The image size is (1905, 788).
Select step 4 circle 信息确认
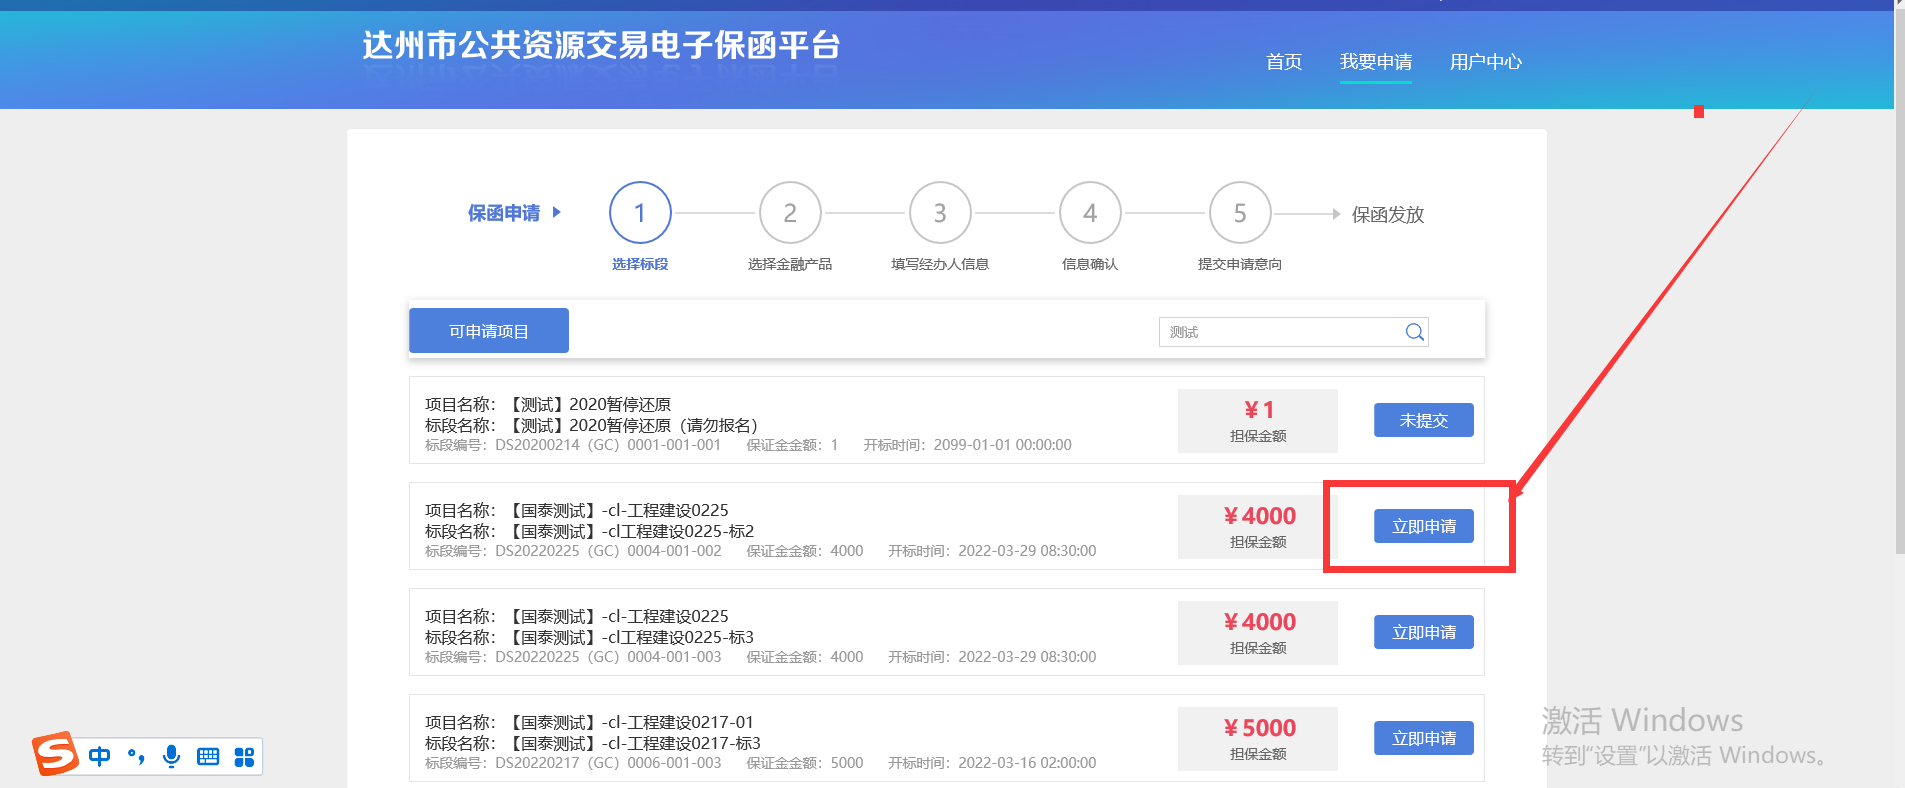pyautogui.click(x=1090, y=212)
